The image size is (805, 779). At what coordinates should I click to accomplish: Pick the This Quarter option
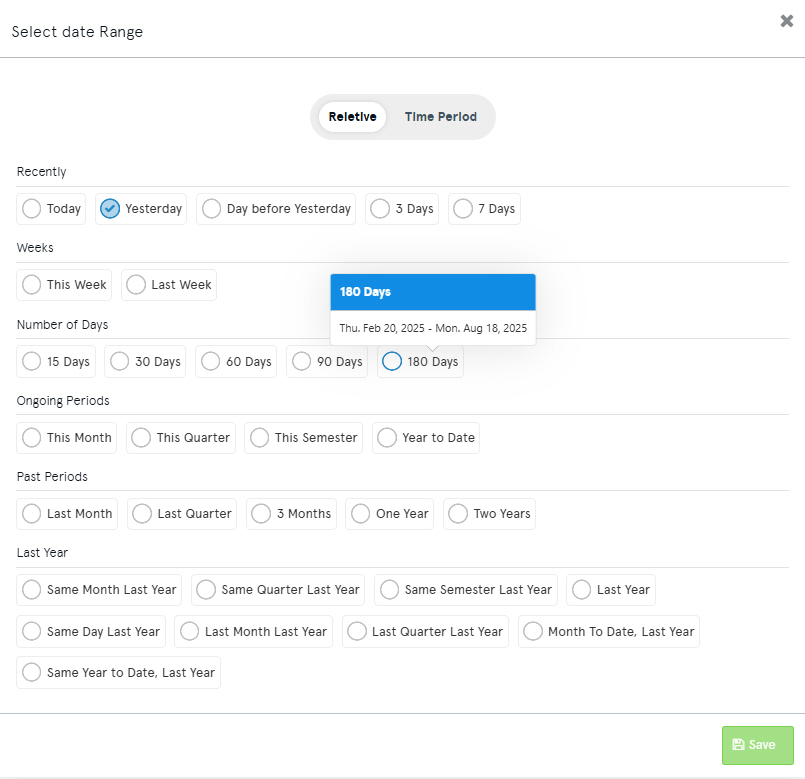[x=181, y=438]
